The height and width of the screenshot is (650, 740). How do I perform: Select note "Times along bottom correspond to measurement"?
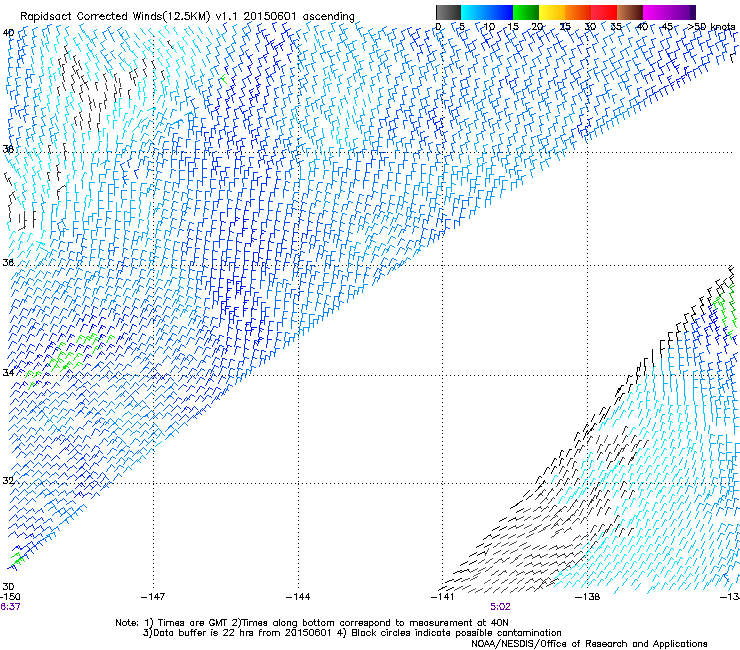point(359,623)
